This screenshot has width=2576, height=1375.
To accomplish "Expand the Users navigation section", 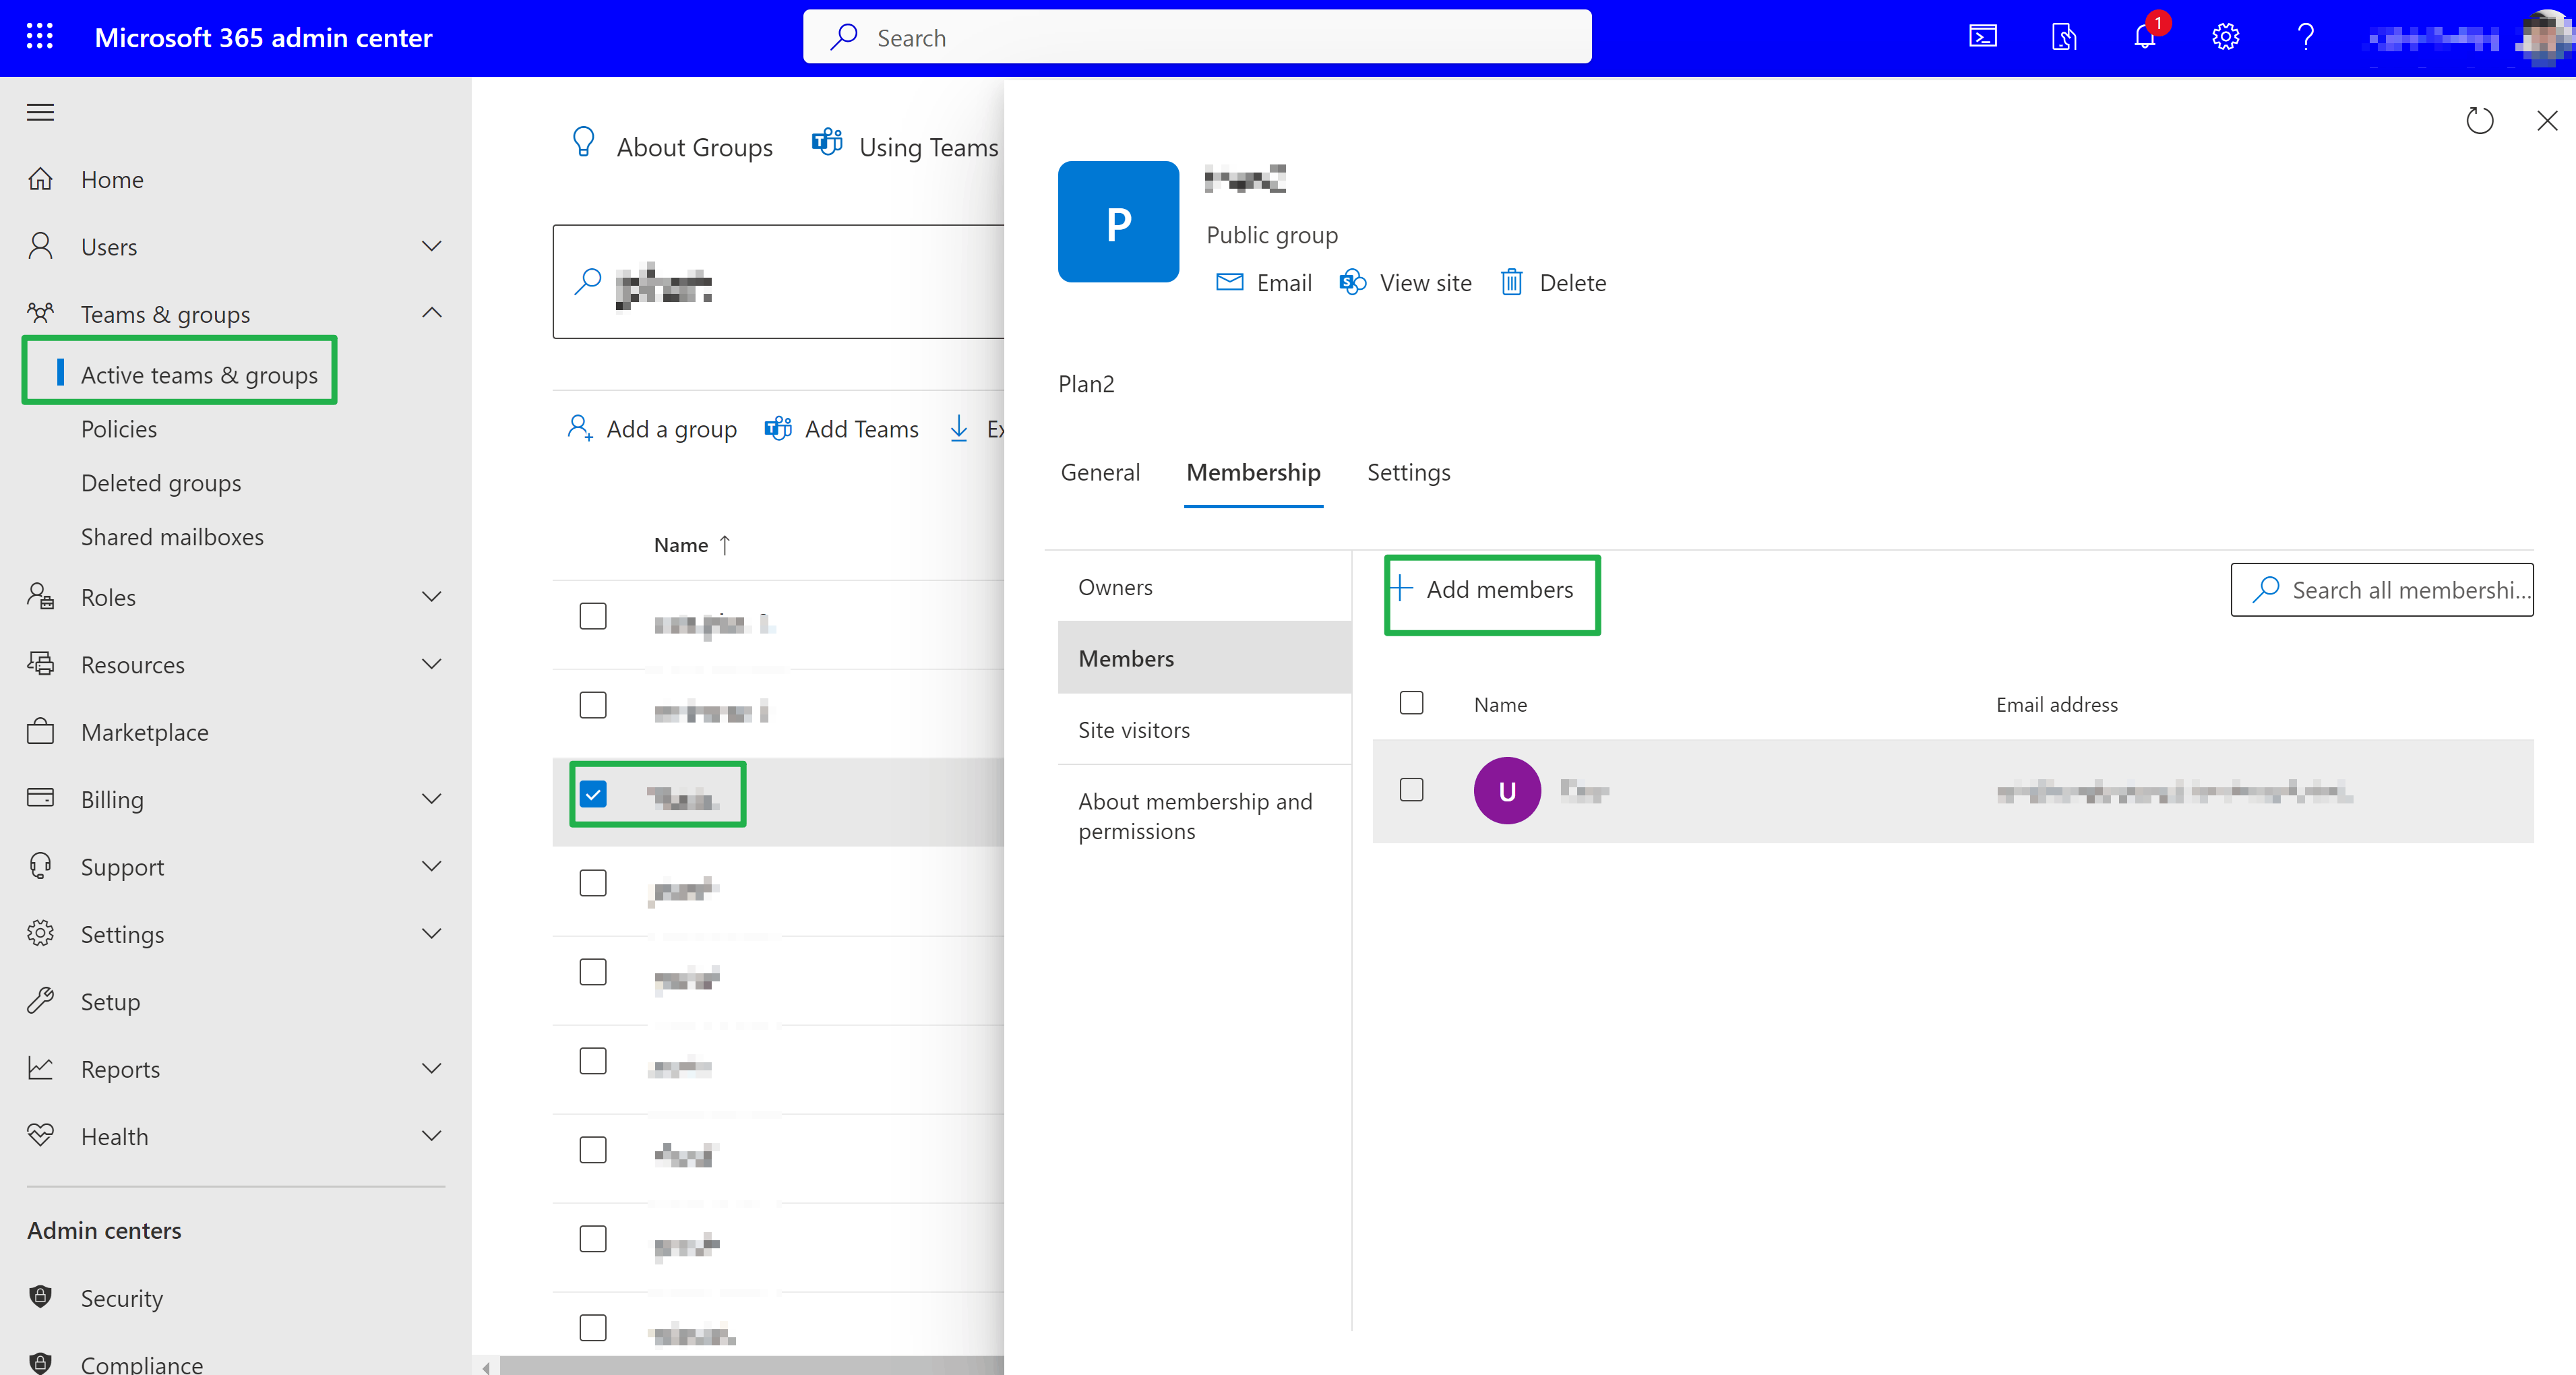I will (431, 246).
